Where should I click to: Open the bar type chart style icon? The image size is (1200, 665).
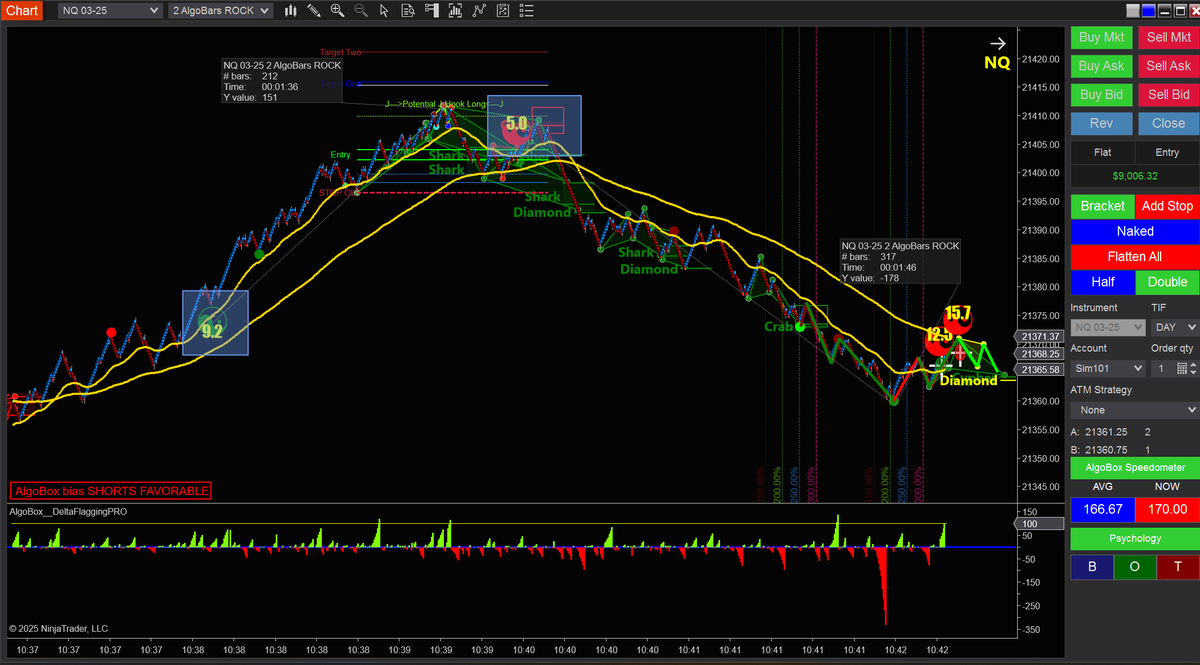[291, 11]
